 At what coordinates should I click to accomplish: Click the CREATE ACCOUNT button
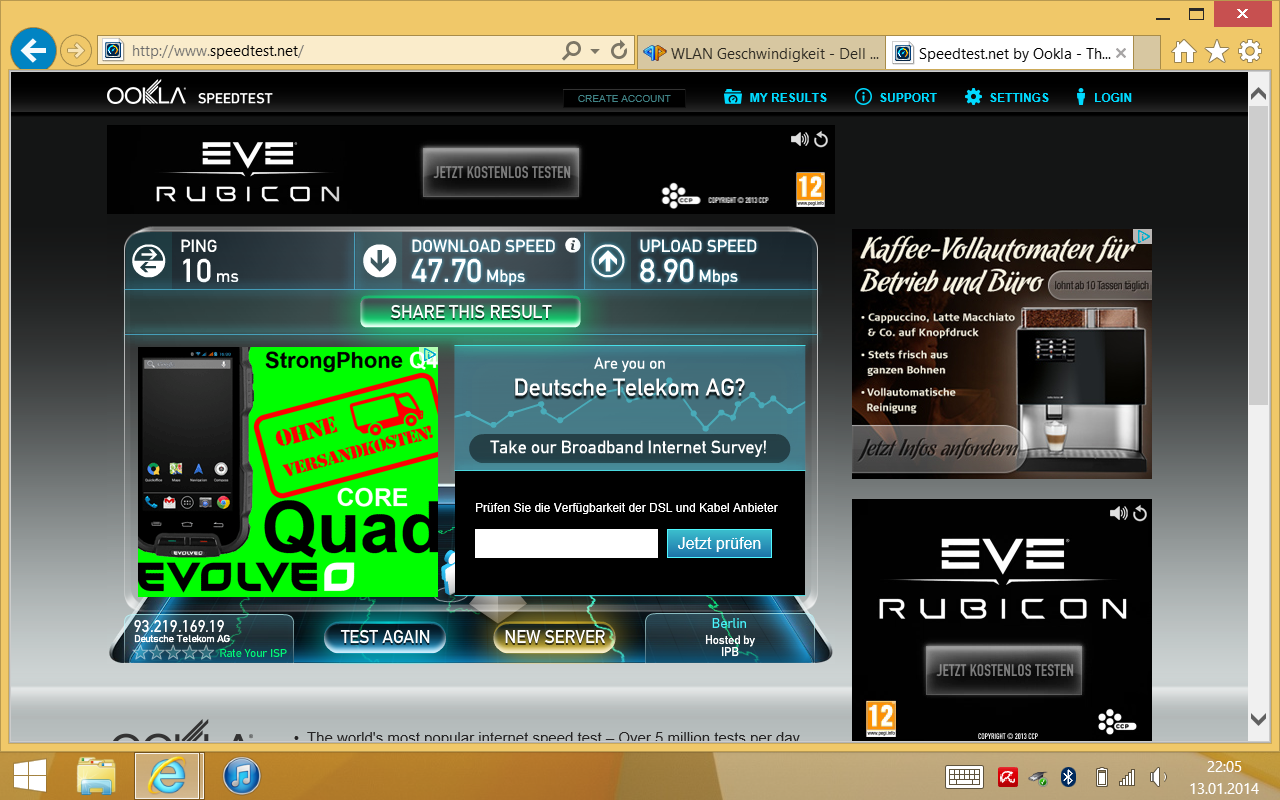point(624,98)
